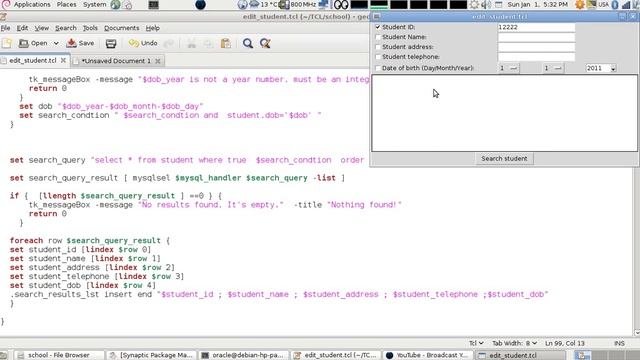Screen dimensions: 640x360
Task: Click the terminal launcher in top panel
Action: click(153, 5)
